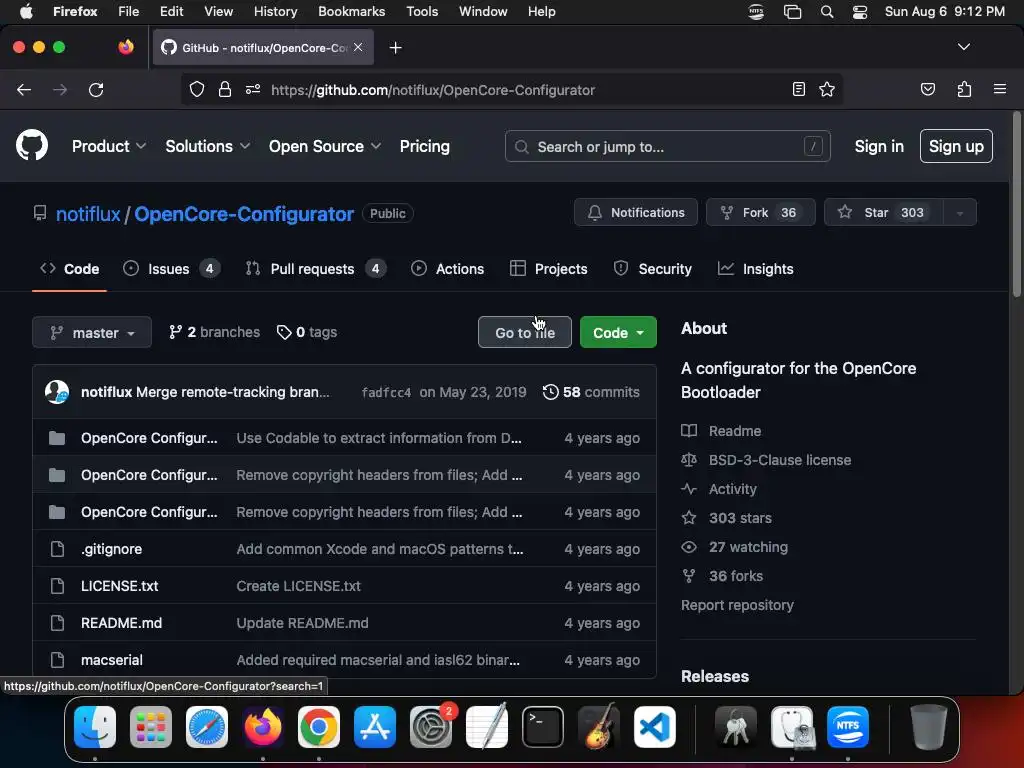Switch to the Pull requests tab

[x=315, y=268]
